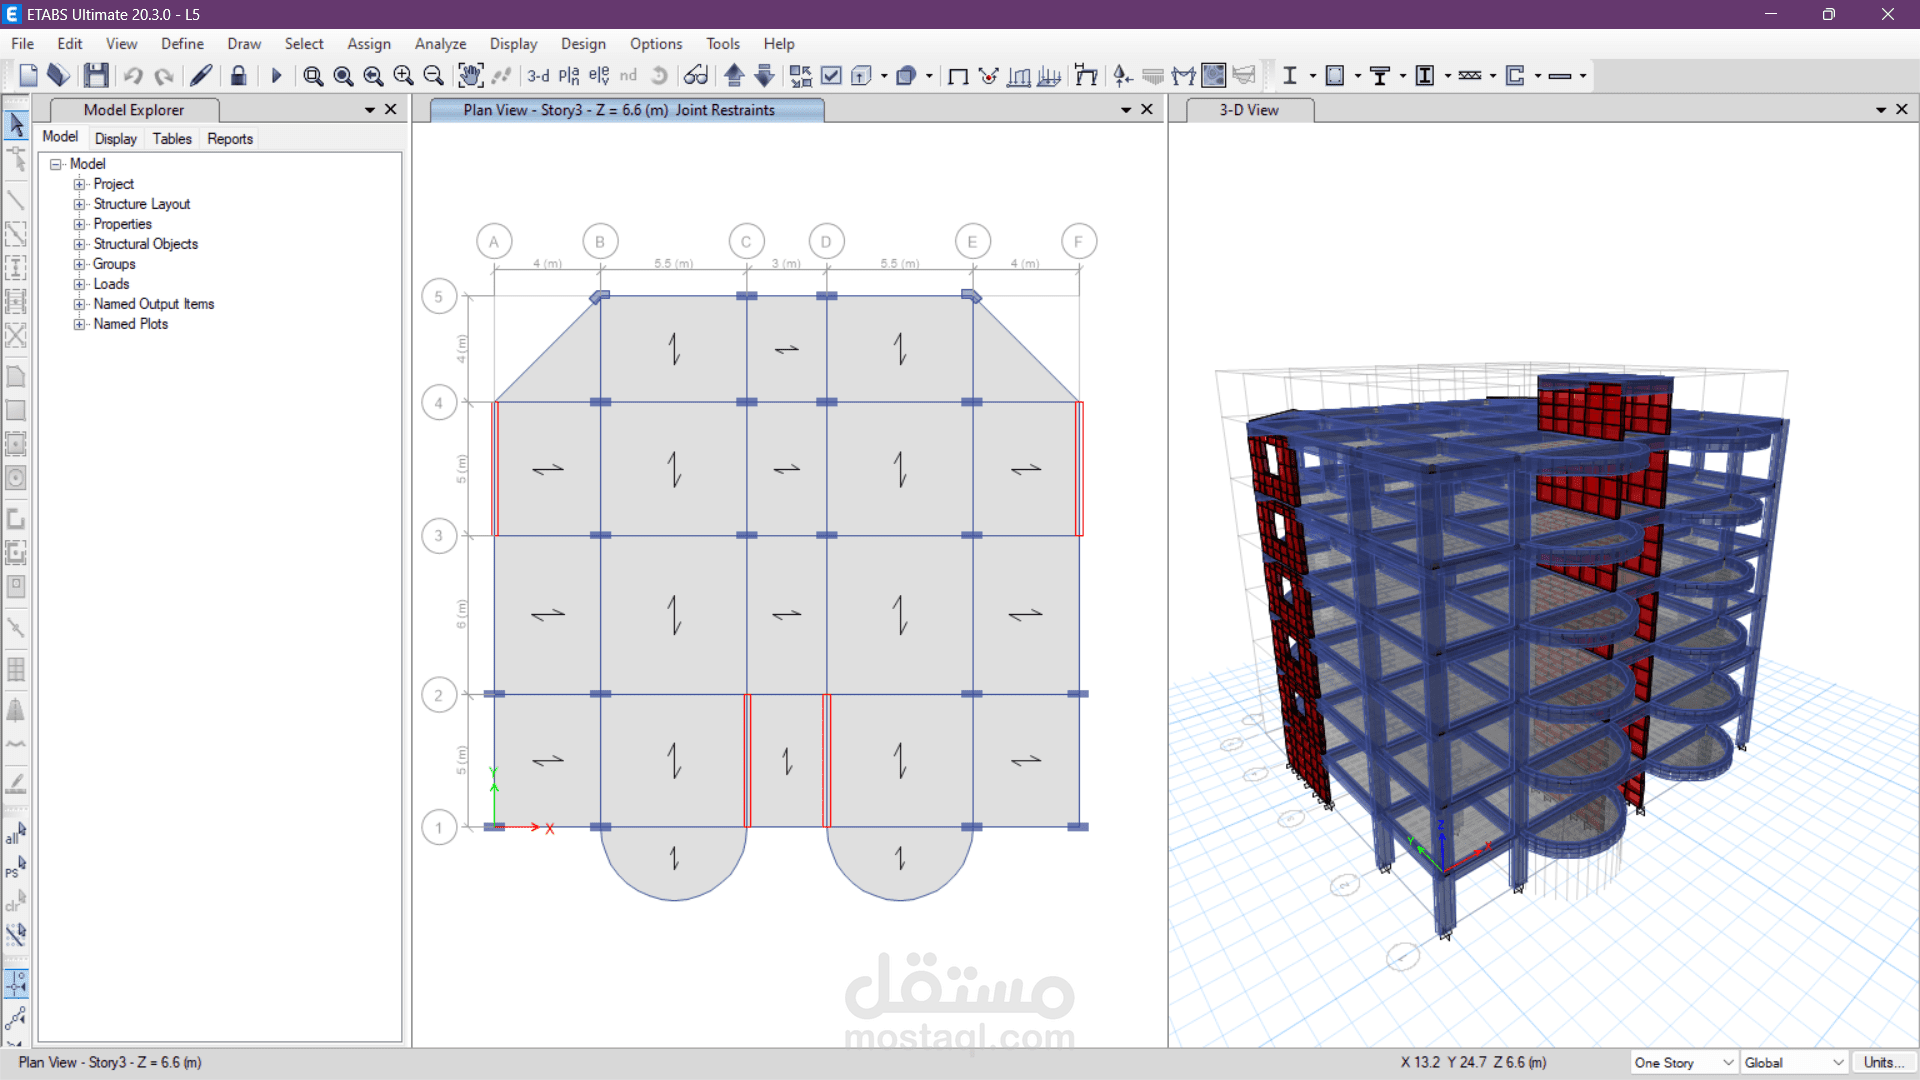Viewport: 1920px width, 1080px height.
Task: Click the pencil refresh icon
Action: [201, 75]
